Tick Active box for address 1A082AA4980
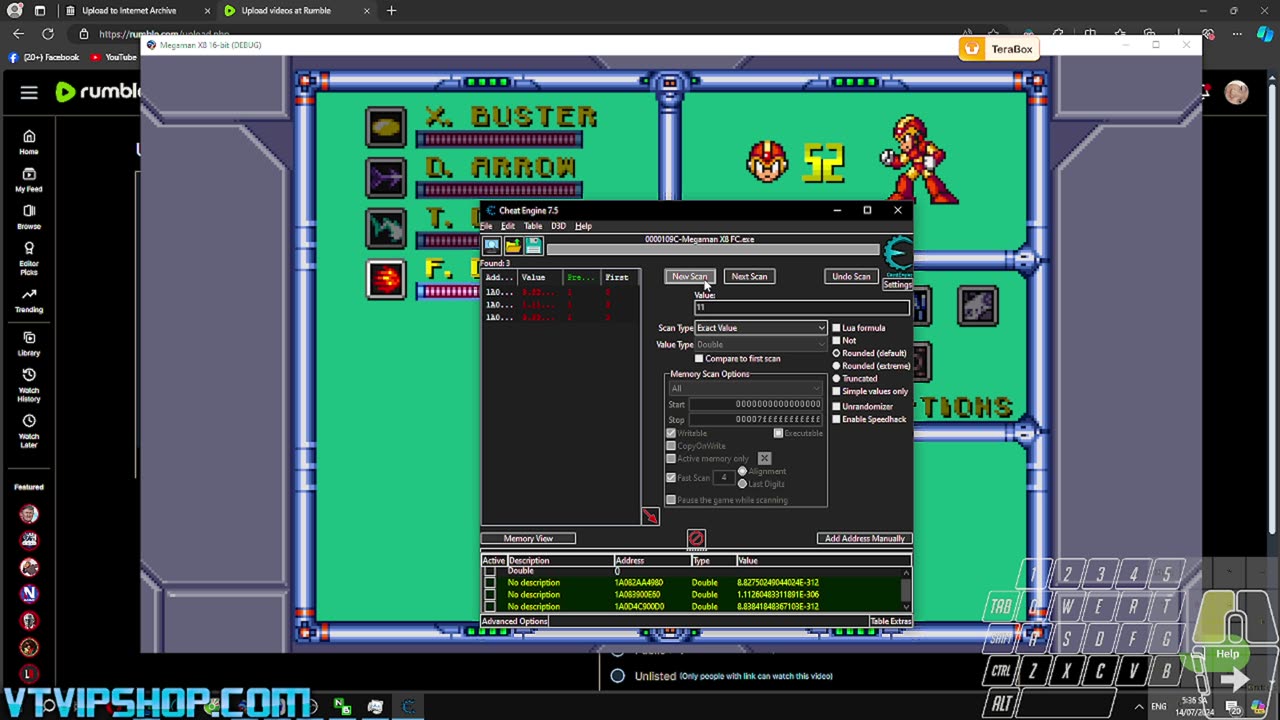The width and height of the screenshot is (1280, 720). (489, 582)
